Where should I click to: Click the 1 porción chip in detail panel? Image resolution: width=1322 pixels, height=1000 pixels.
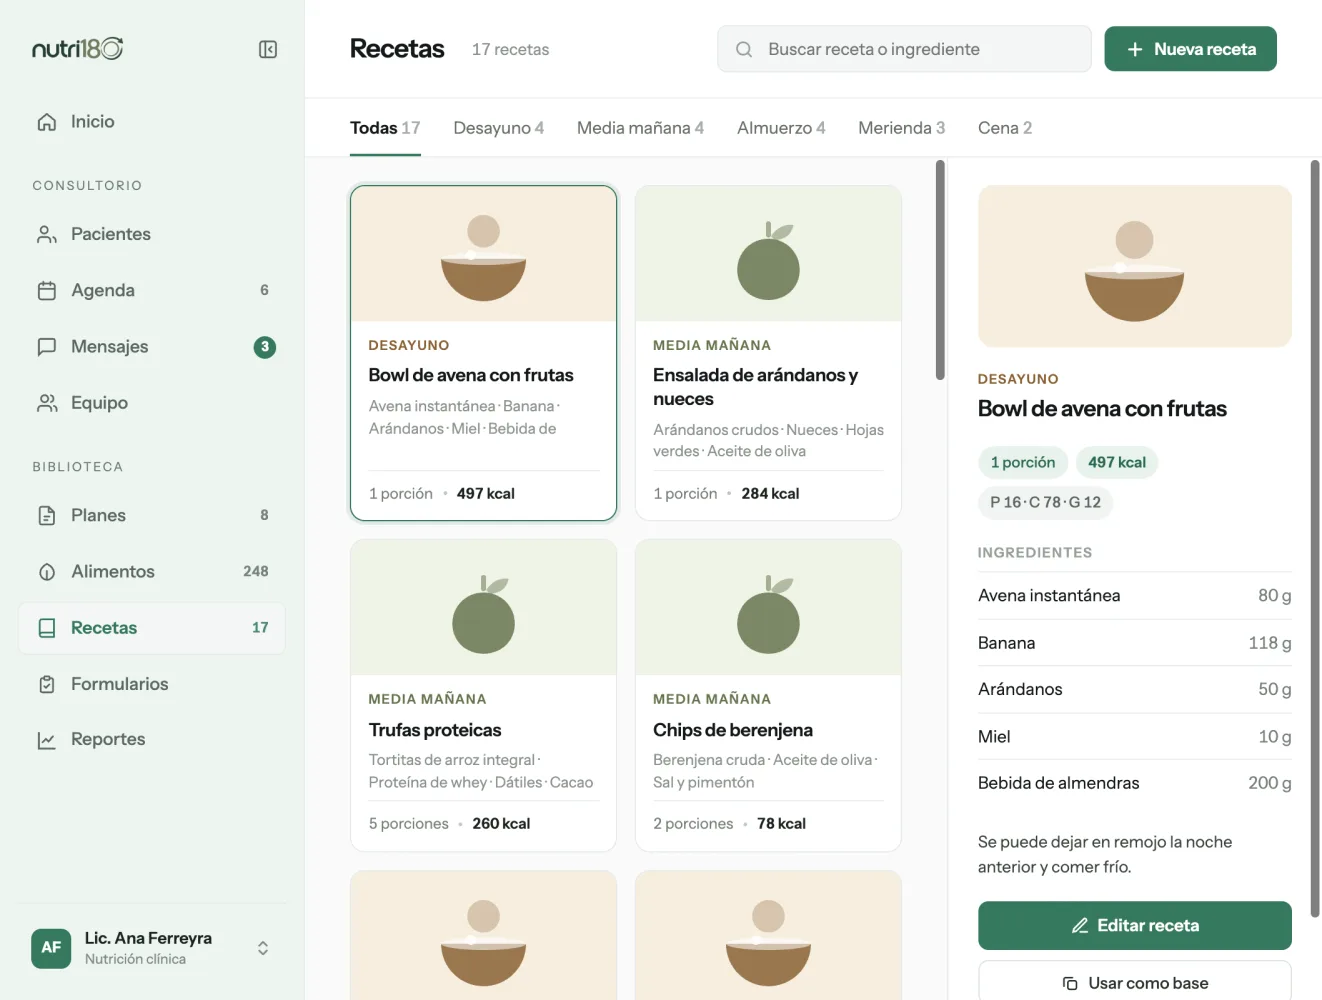click(x=1023, y=463)
